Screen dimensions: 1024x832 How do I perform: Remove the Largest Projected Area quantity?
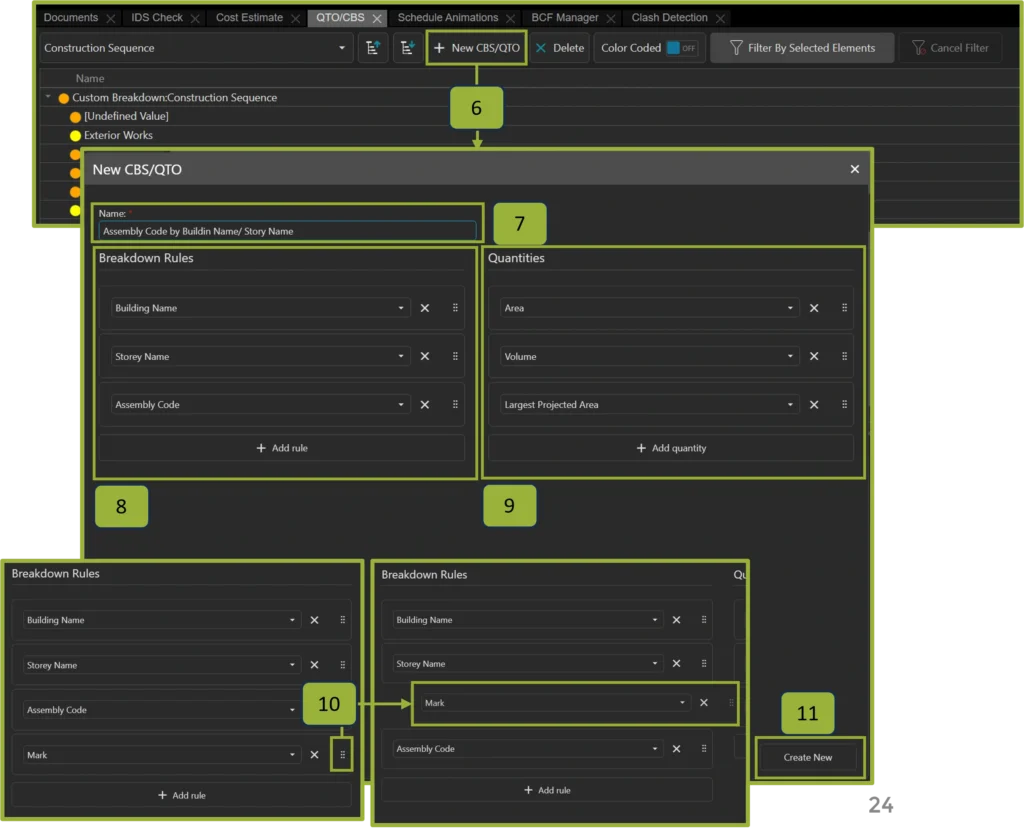click(x=814, y=405)
